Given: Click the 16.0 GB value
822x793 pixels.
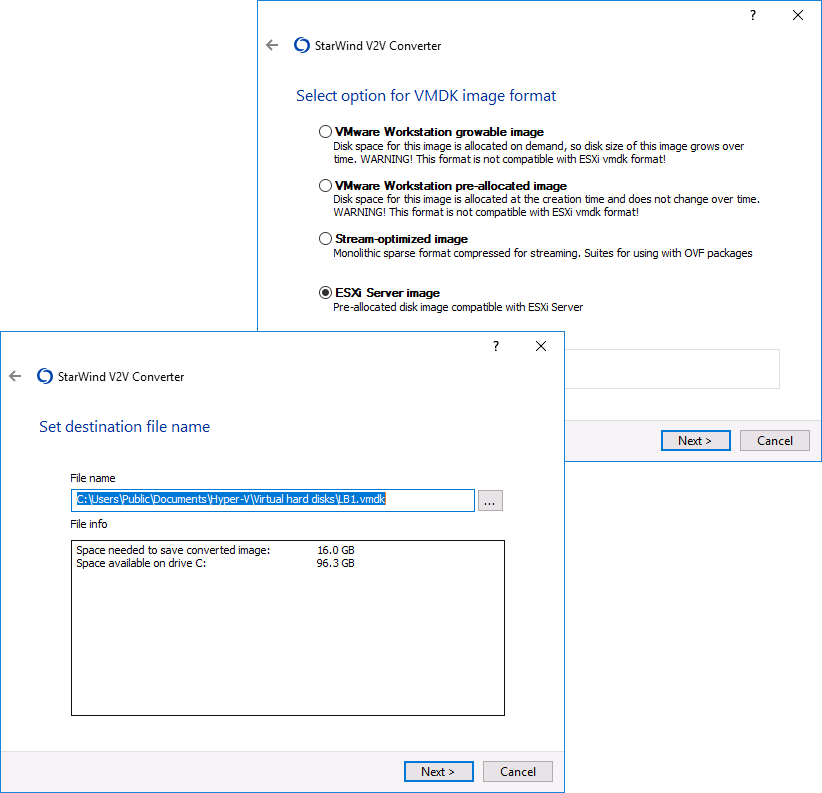Looking at the screenshot, I should point(336,550).
